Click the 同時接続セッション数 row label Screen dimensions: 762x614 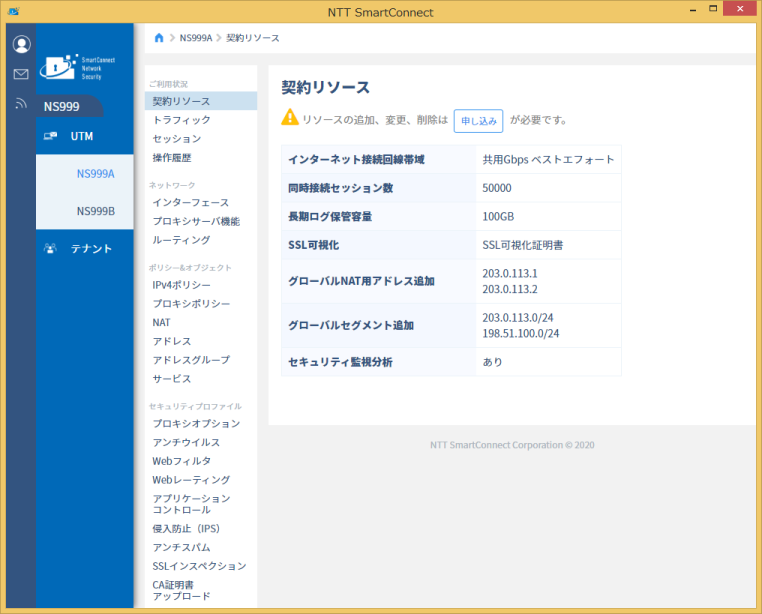(340, 188)
